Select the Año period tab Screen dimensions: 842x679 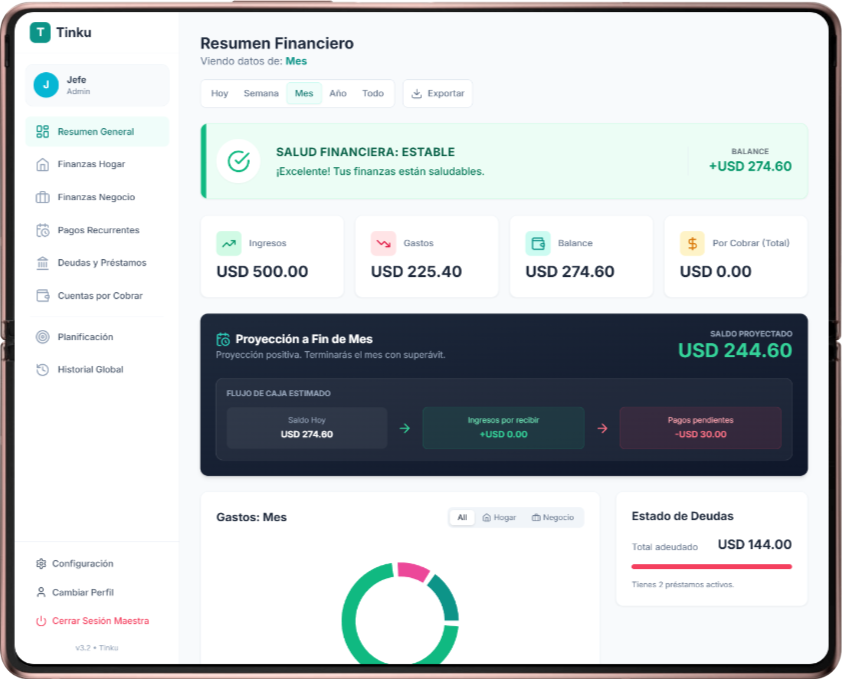(x=338, y=93)
